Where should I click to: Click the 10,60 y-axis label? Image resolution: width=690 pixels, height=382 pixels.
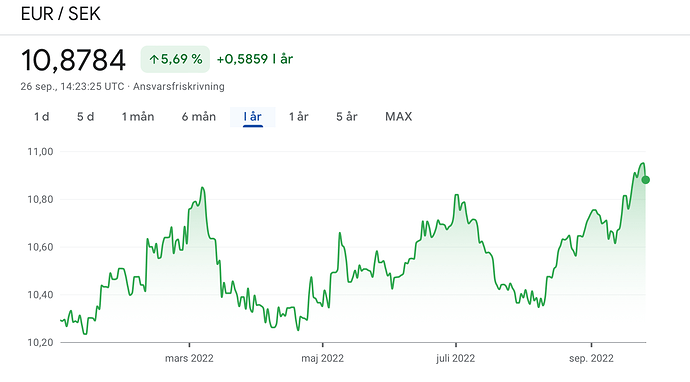(40, 247)
